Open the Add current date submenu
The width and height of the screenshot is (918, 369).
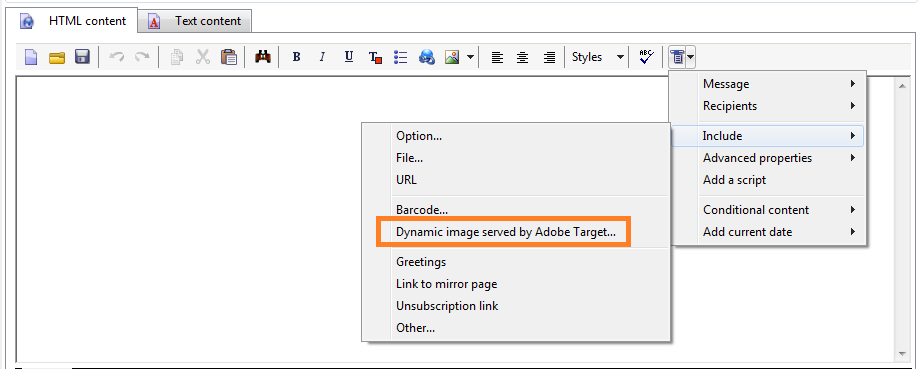point(768,232)
